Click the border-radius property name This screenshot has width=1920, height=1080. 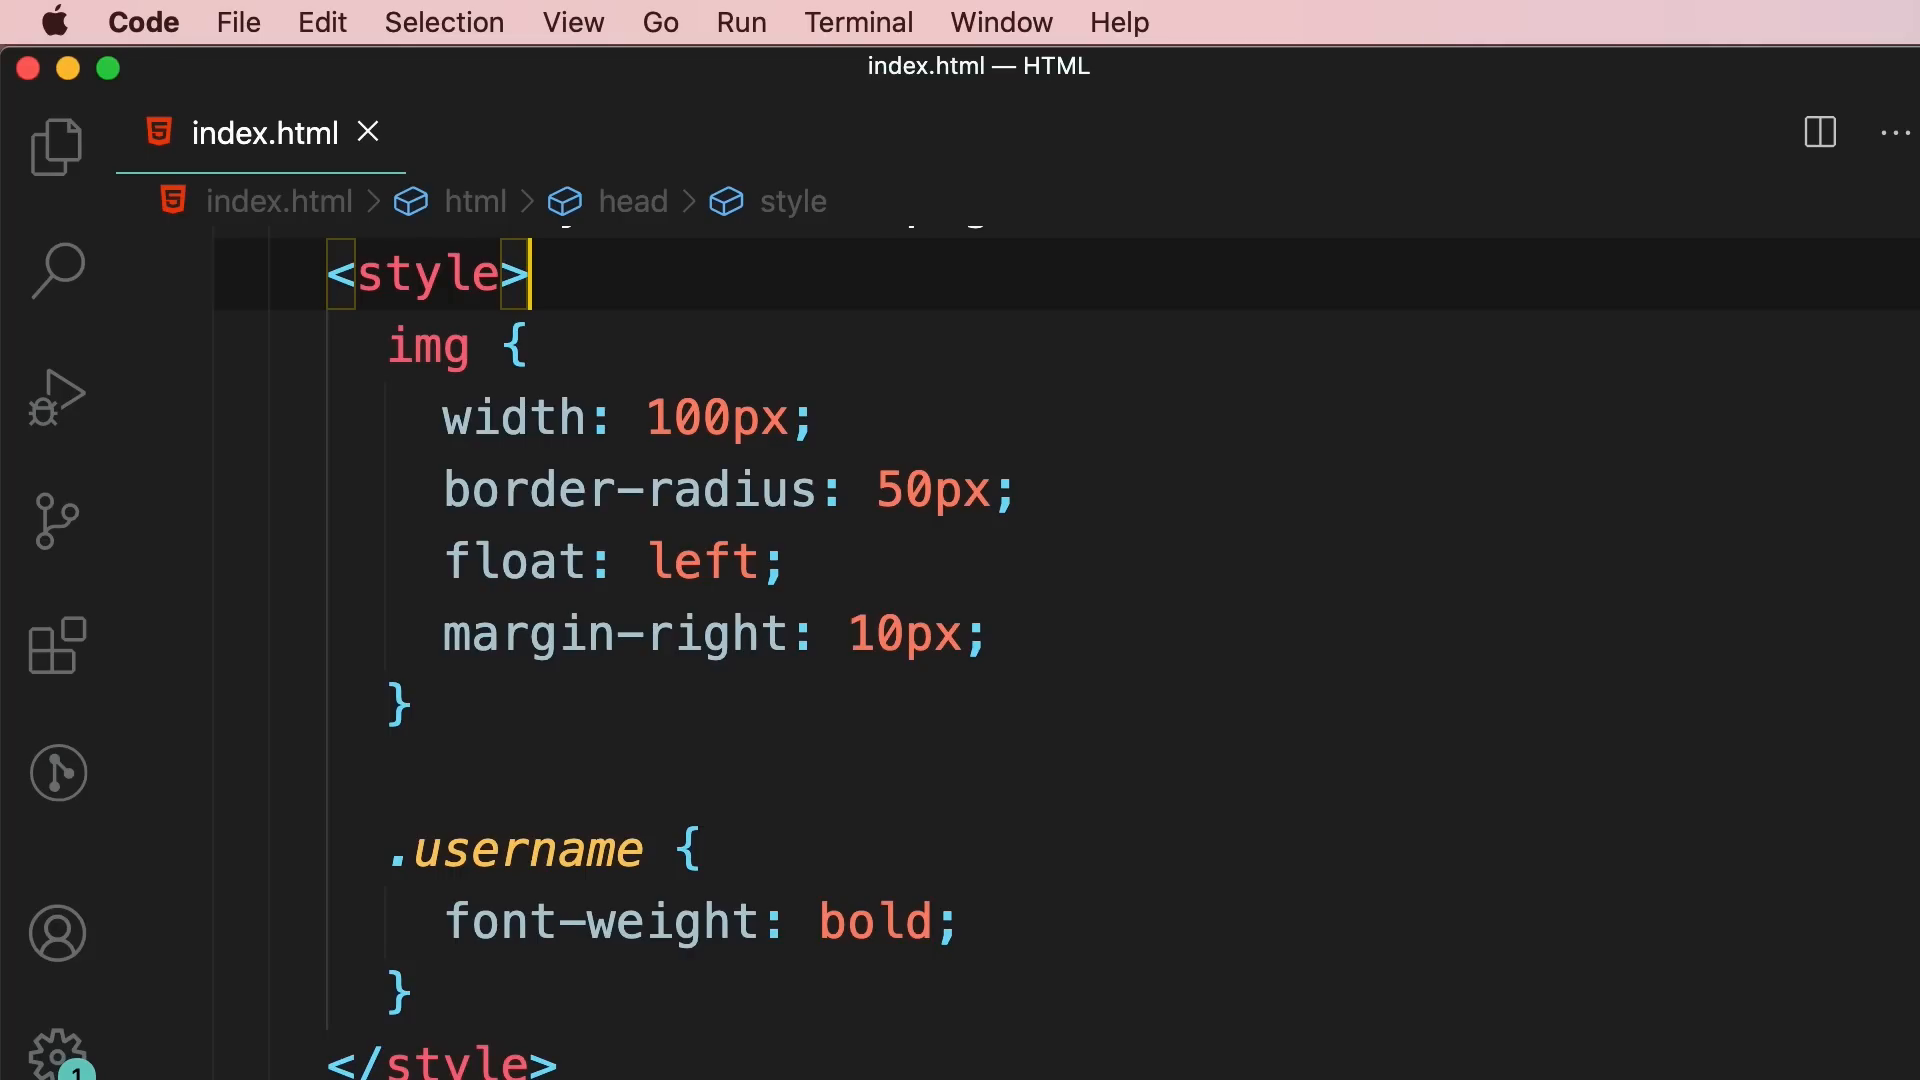point(630,489)
